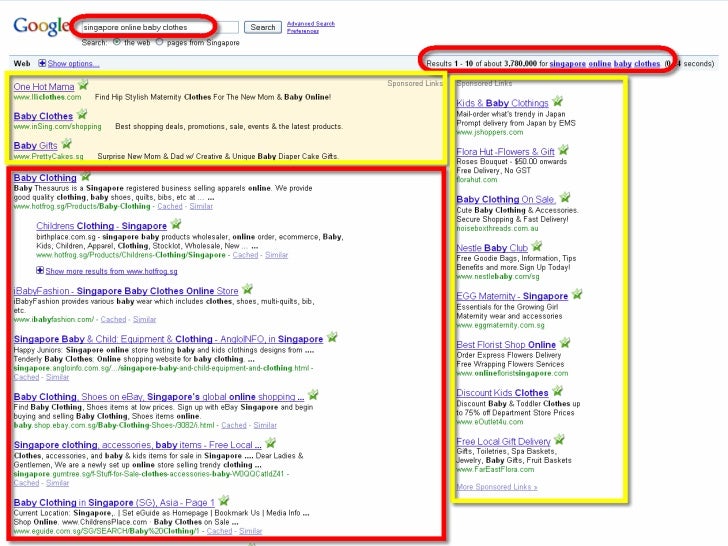Star the AngloINFO Singapore Baby result

point(332,337)
